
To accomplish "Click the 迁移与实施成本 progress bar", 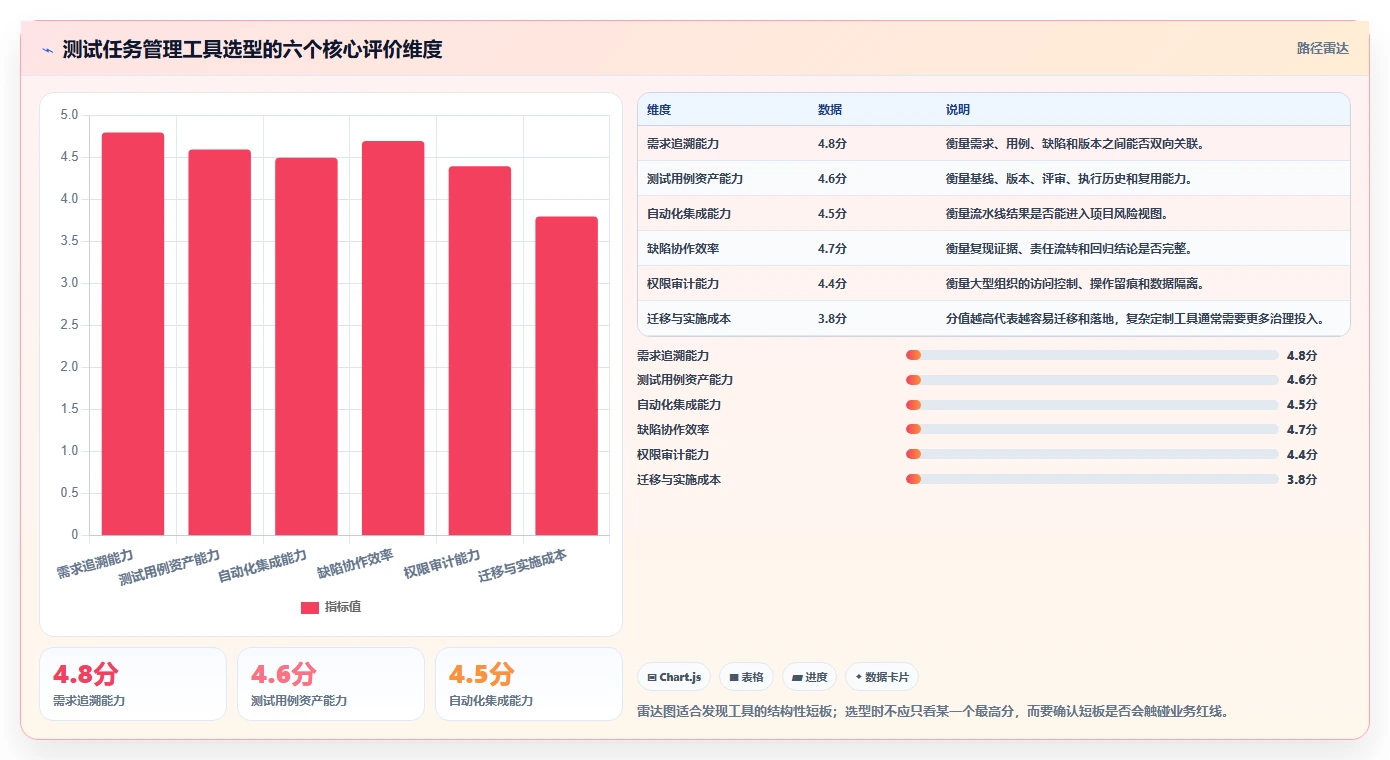I will [1092, 479].
